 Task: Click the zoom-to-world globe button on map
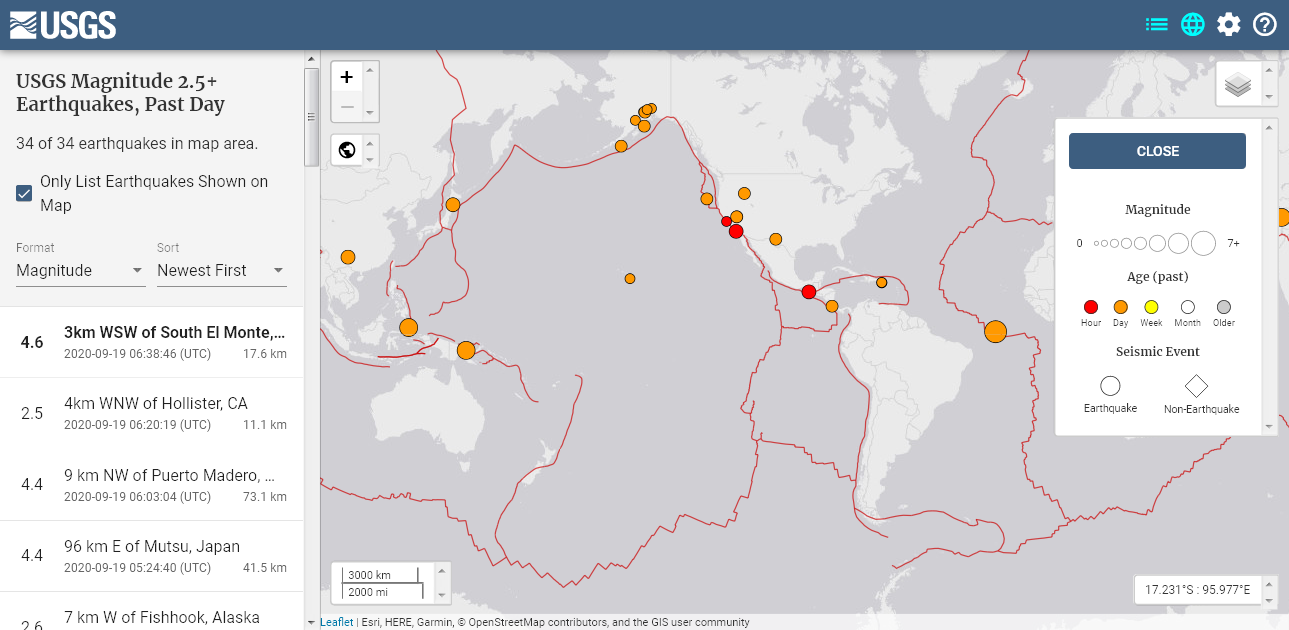point(347,150)
